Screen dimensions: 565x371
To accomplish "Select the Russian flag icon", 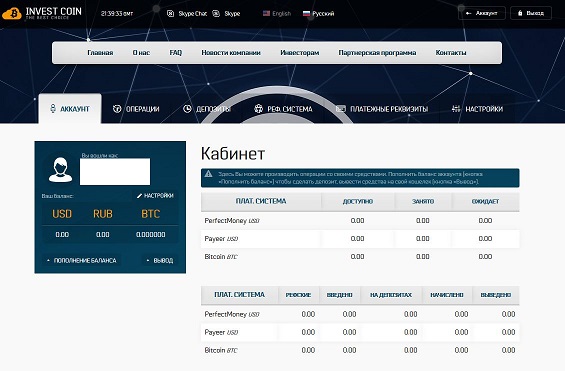I will coord(306,14).
